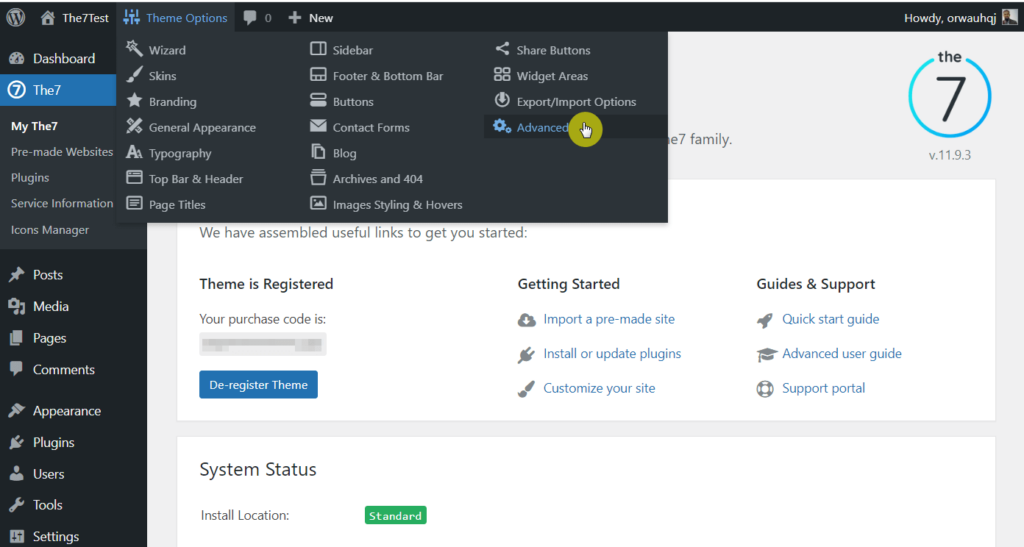This screenshot has height=547, width=1024.
Task: Open the Comments sidebar menu
Action: tap(63, 369)
